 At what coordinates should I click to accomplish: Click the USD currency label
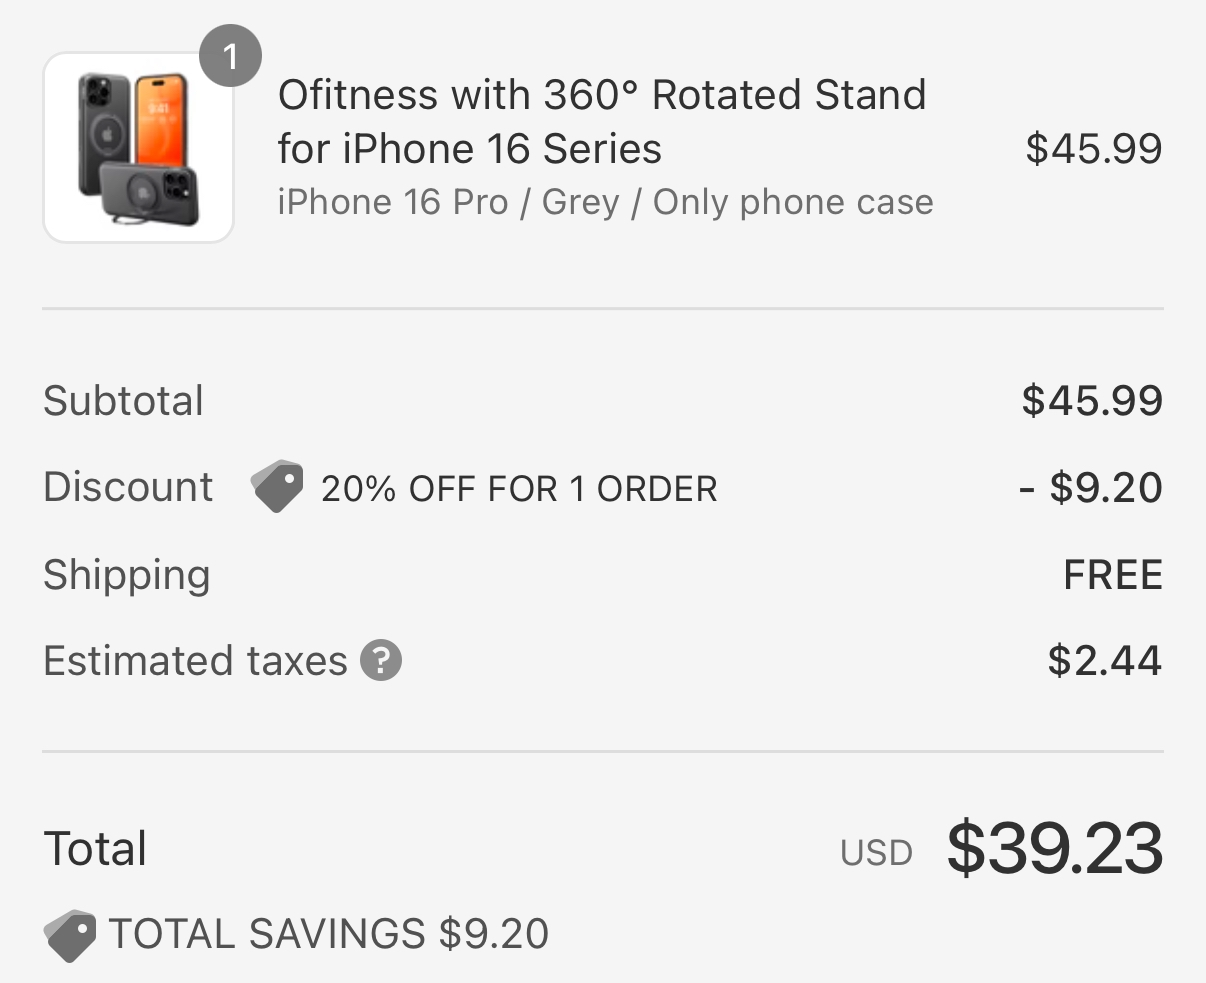(x=876, y=853)
